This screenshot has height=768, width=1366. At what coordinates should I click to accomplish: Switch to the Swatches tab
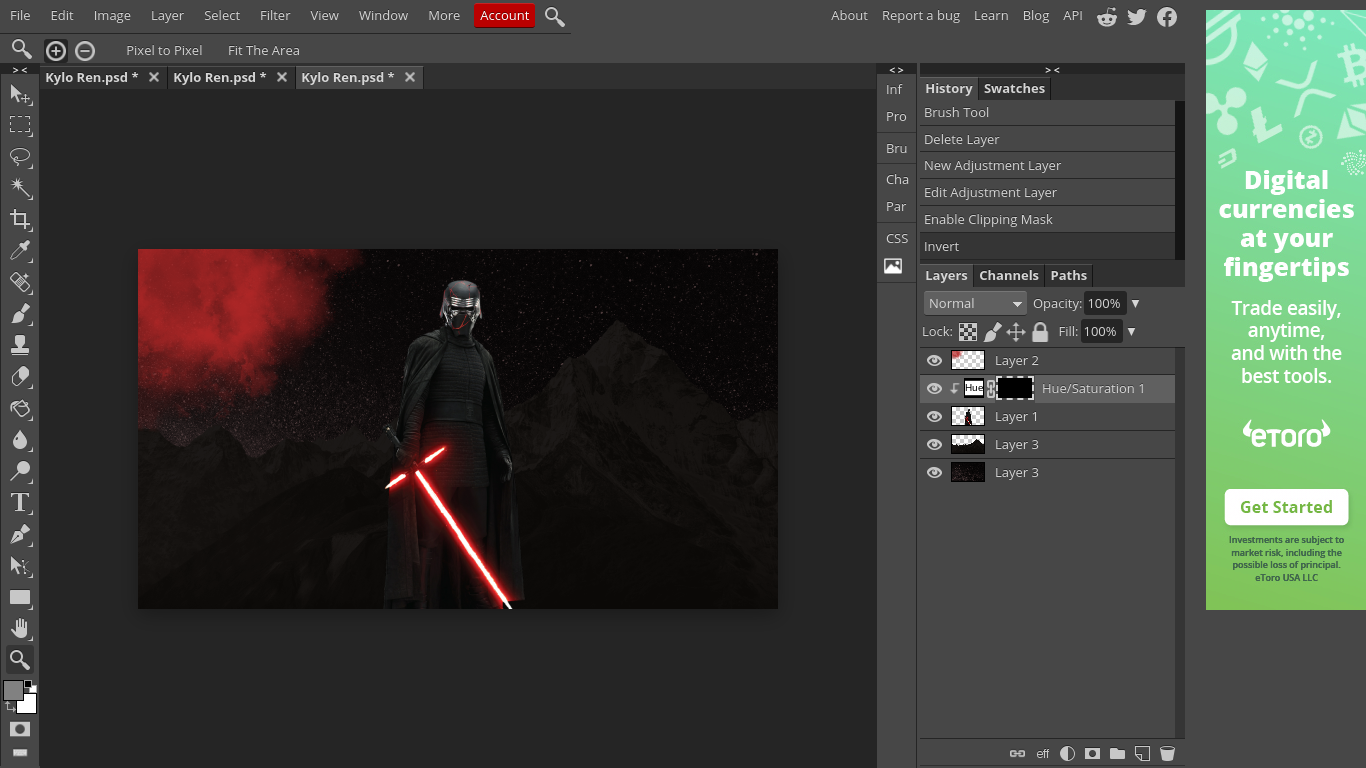(x=1014, y=88)
